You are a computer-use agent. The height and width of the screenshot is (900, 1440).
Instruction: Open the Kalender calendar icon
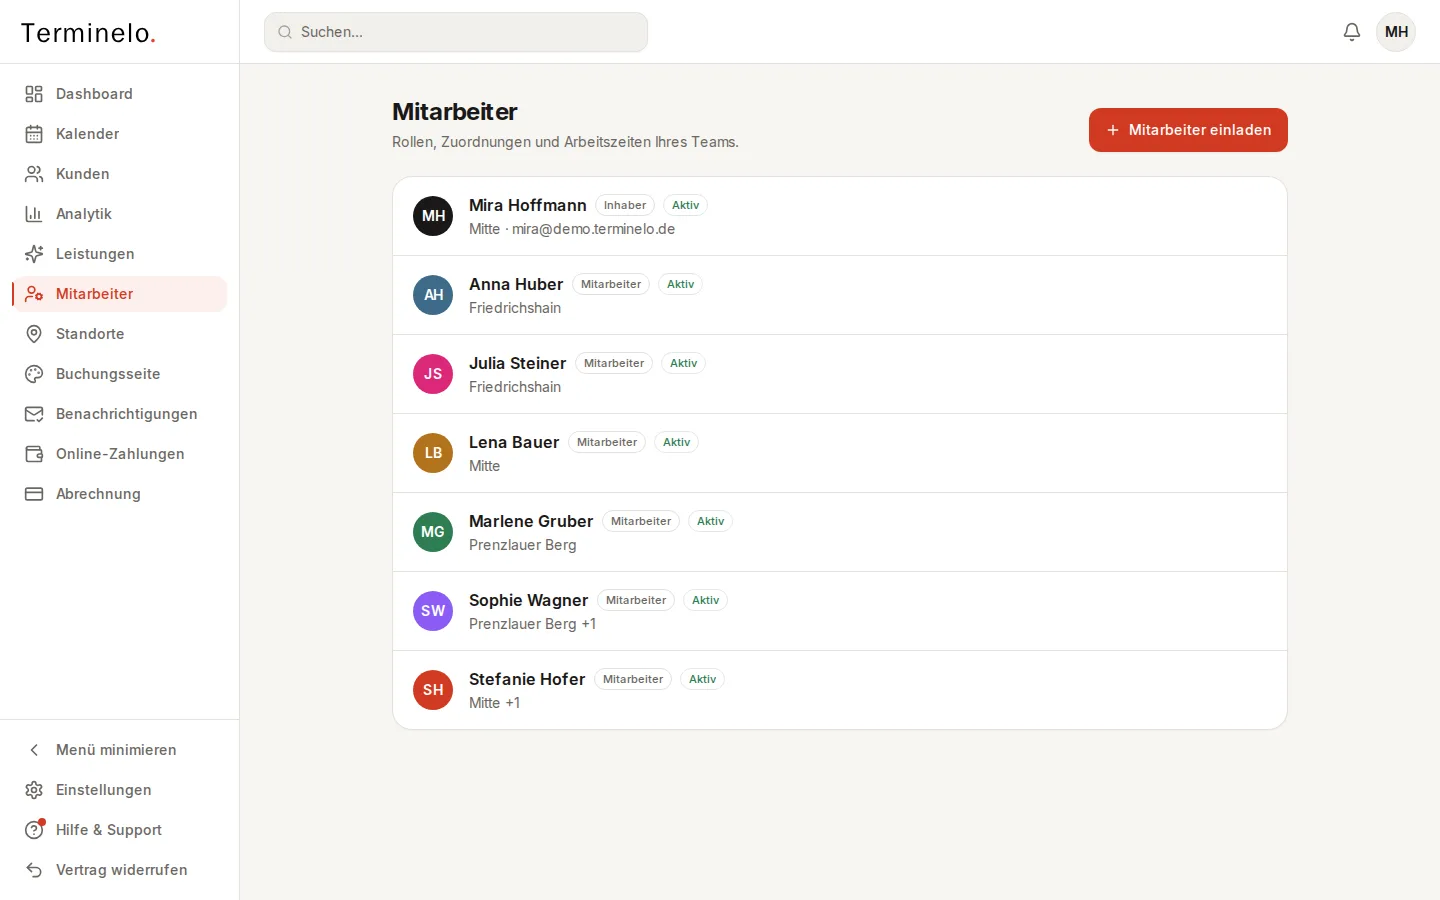34,134
